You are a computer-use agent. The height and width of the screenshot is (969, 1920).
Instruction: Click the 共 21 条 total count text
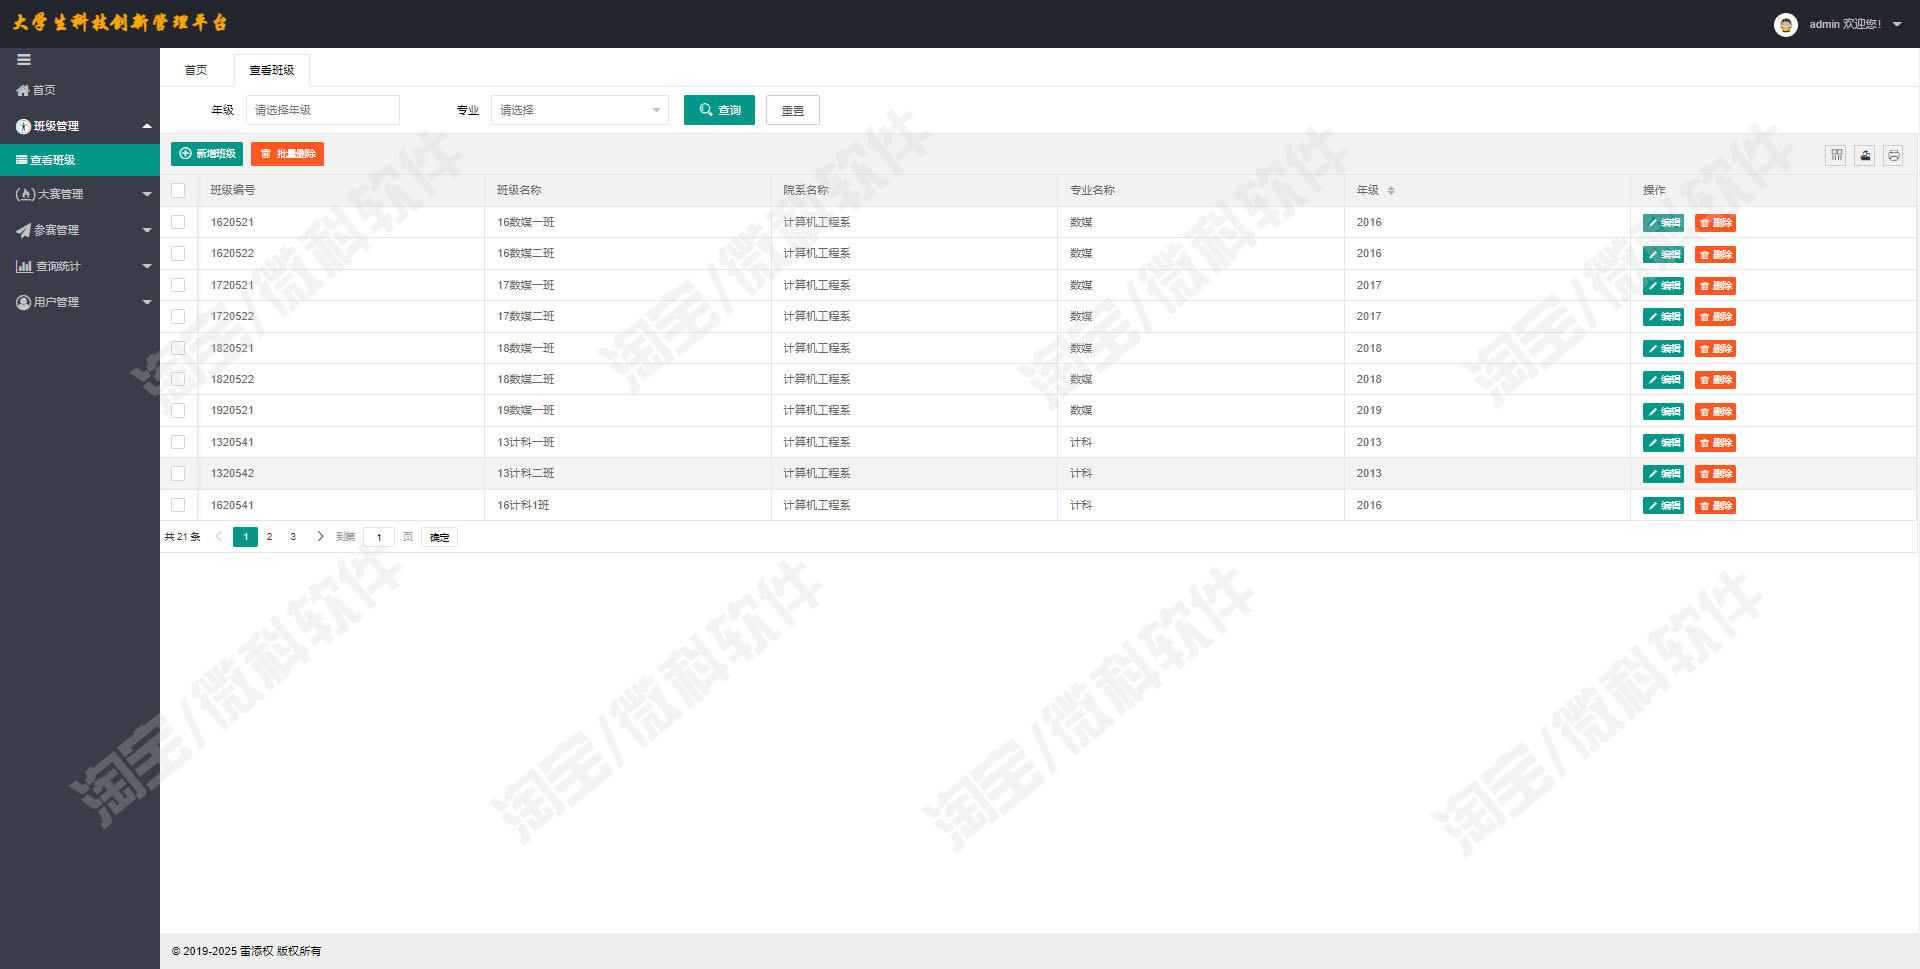pyautogui.click(x=182, y=537)
